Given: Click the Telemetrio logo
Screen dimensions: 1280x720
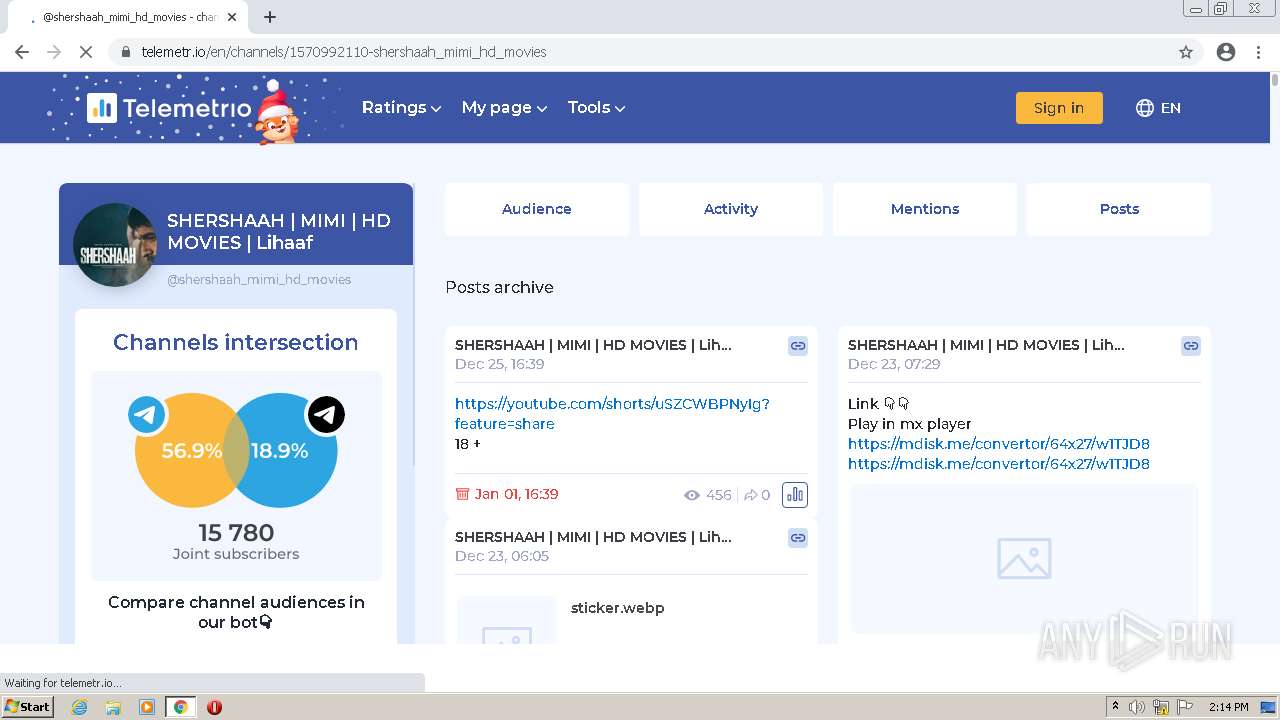Looking at the screenshot, I should click(x=169, y=108).
